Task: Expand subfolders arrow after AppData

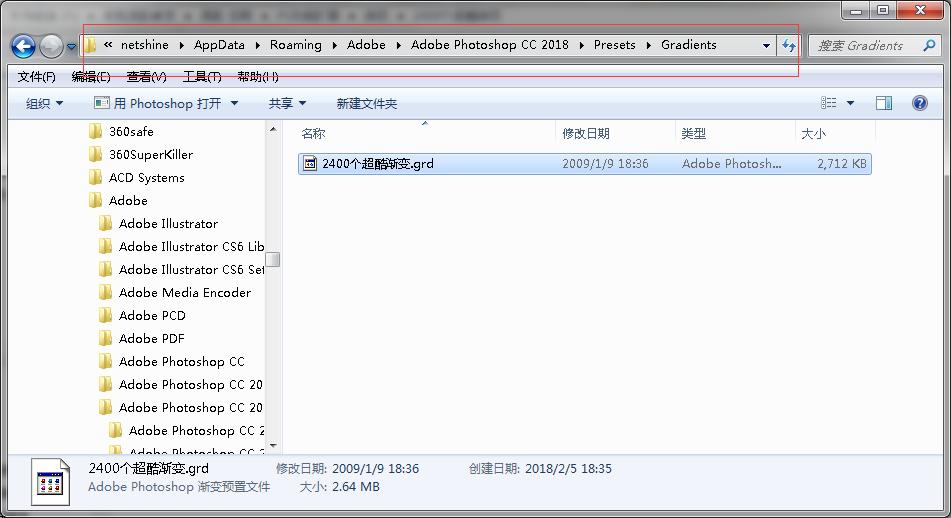Action: (258, 45)
